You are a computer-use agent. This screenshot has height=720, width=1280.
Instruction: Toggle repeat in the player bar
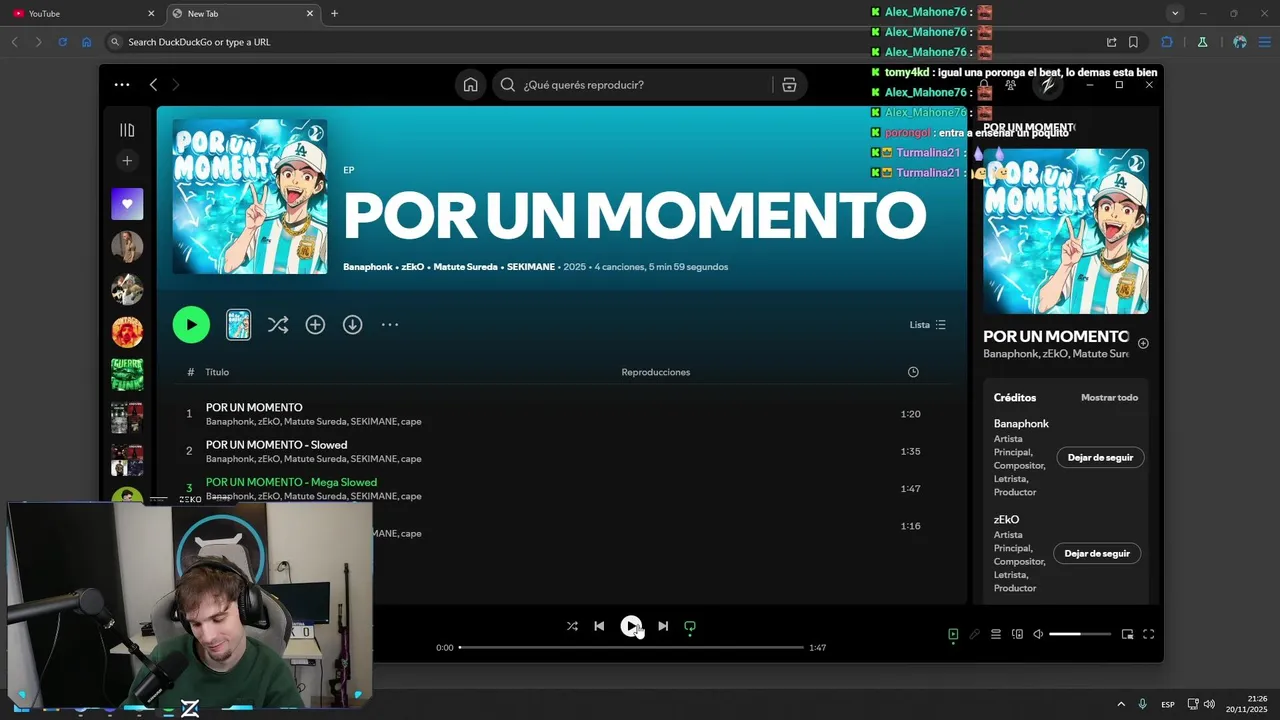point(690,626)
